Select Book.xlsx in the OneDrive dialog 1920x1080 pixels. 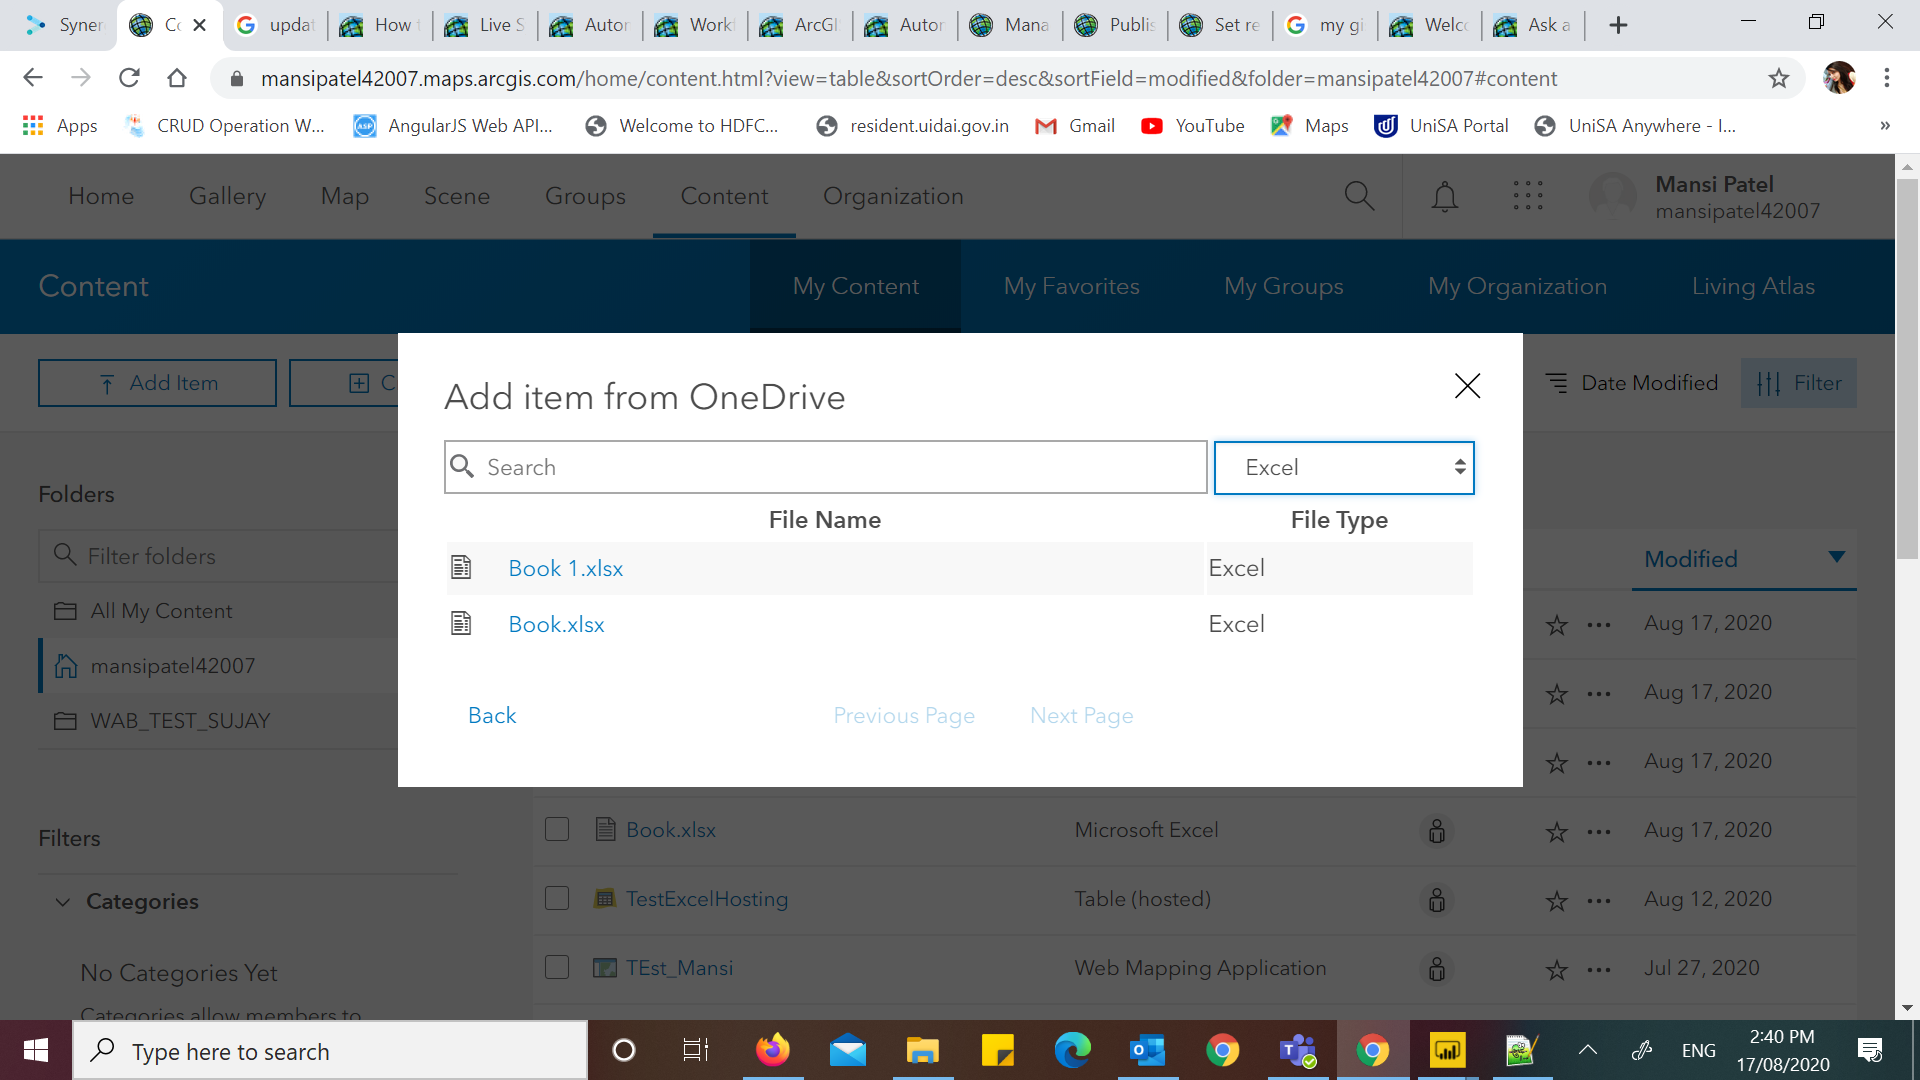[x=556, y=624]
